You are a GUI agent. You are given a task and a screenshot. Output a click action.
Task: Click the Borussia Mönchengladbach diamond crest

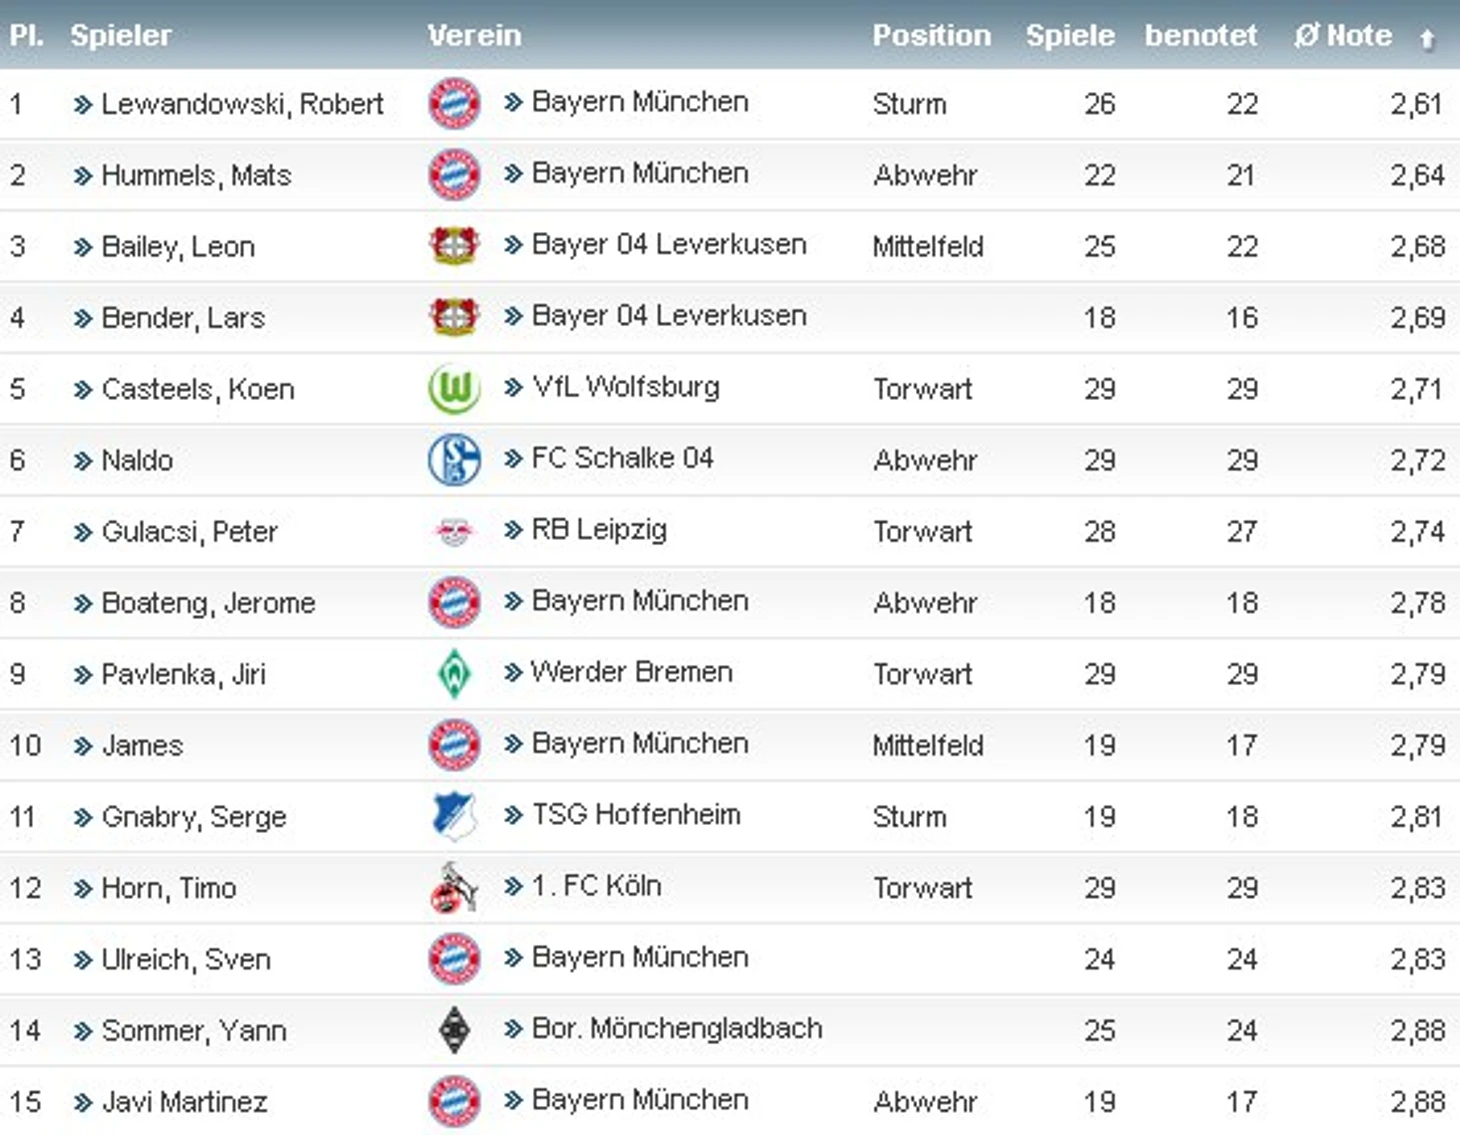(454, 1030)
